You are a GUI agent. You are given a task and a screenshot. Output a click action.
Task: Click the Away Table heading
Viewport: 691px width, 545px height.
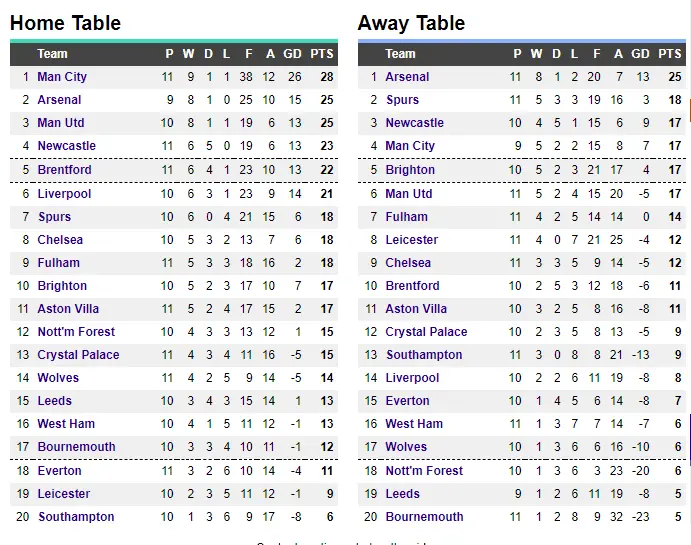(x=411, y=23)
